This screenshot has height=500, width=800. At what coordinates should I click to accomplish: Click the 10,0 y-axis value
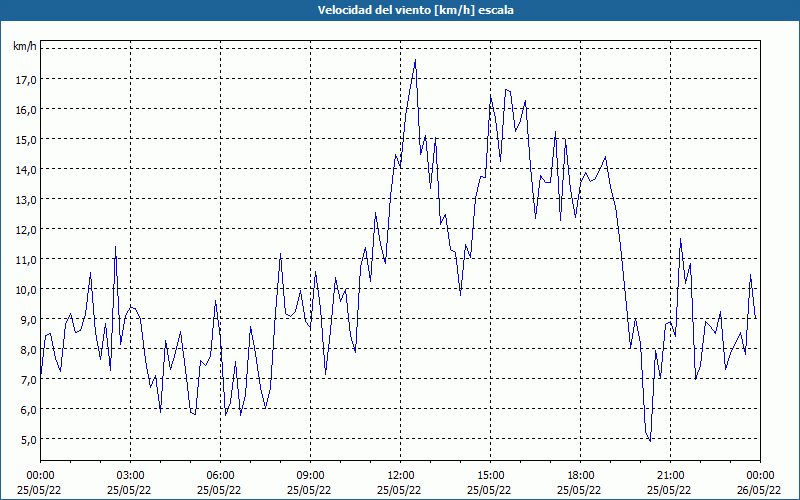tap(26, 289)
